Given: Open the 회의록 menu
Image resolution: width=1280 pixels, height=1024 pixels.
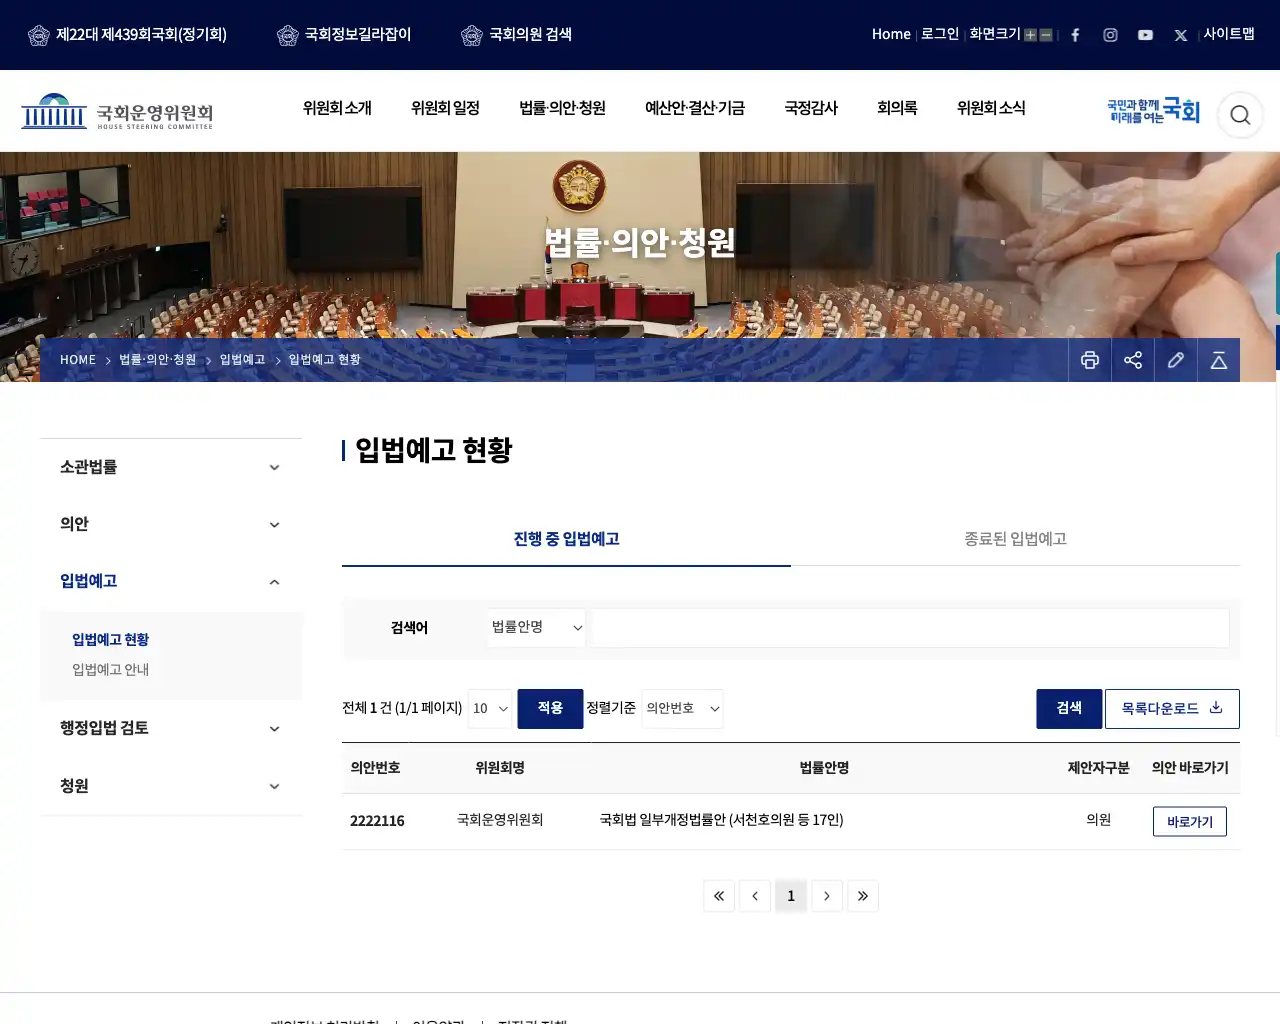Looking at the screenshot, I should (x=897, y=108).
